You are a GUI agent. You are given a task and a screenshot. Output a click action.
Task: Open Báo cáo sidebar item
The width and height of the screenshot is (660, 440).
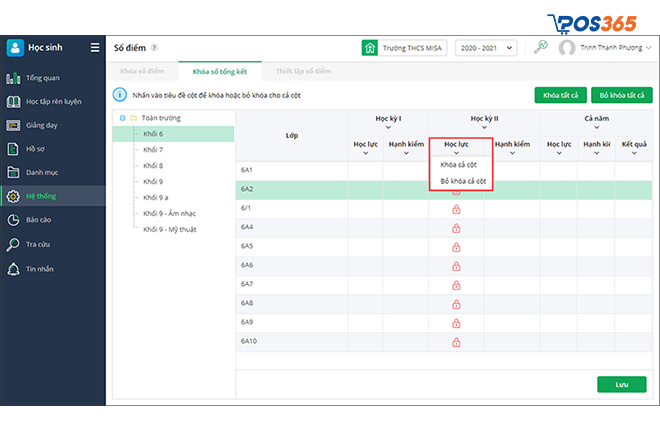point(39,219)
